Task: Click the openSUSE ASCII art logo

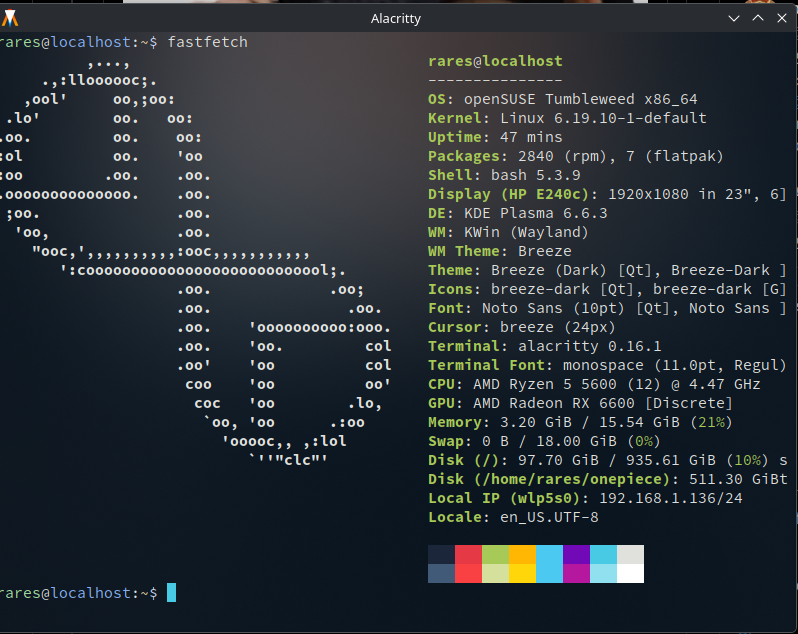Action: click(x=195, y=261)
